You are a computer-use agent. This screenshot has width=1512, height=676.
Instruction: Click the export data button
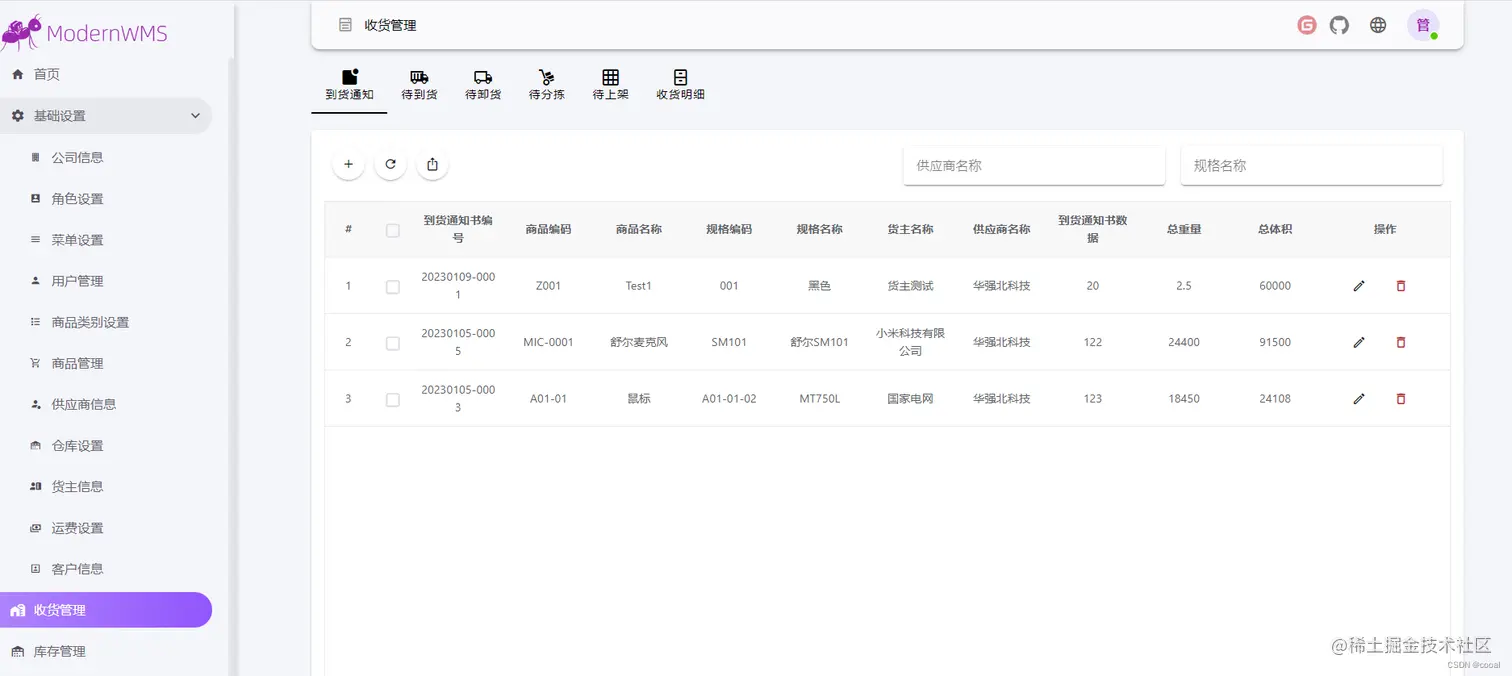(432, 164)
